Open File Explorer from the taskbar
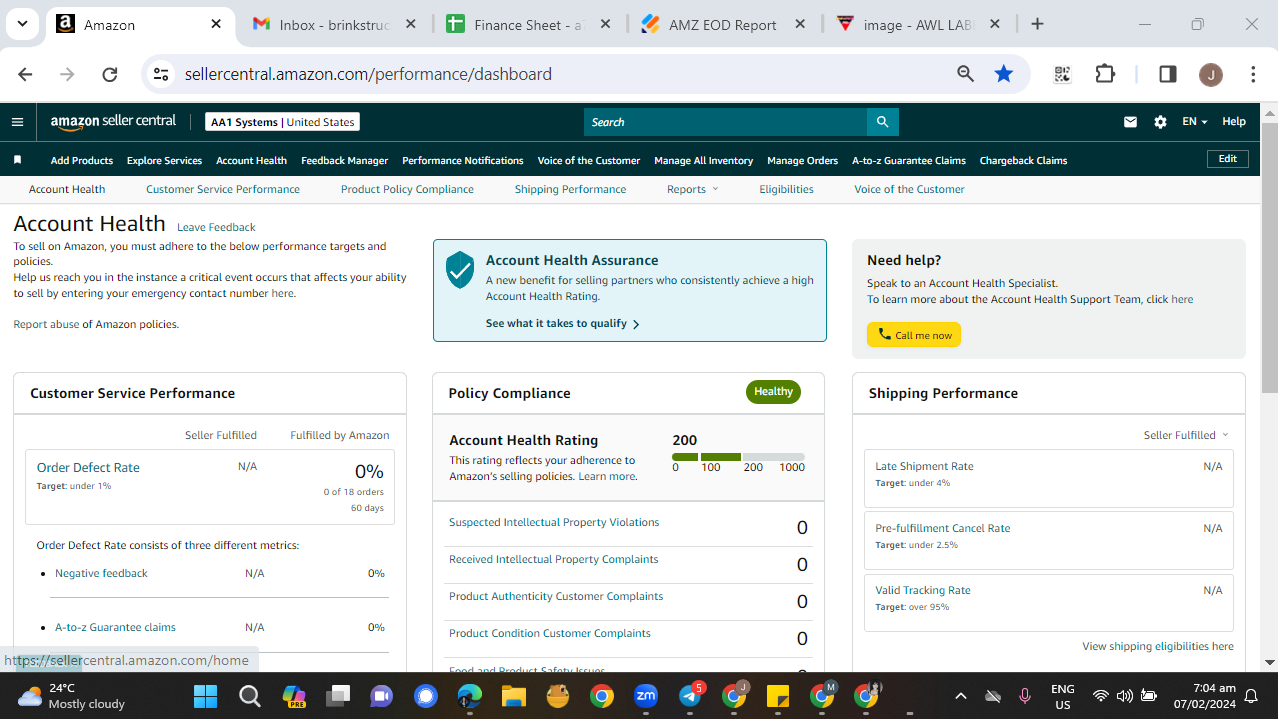The image size is (1278, 719). pyautogui.click(x=513, y=696)
